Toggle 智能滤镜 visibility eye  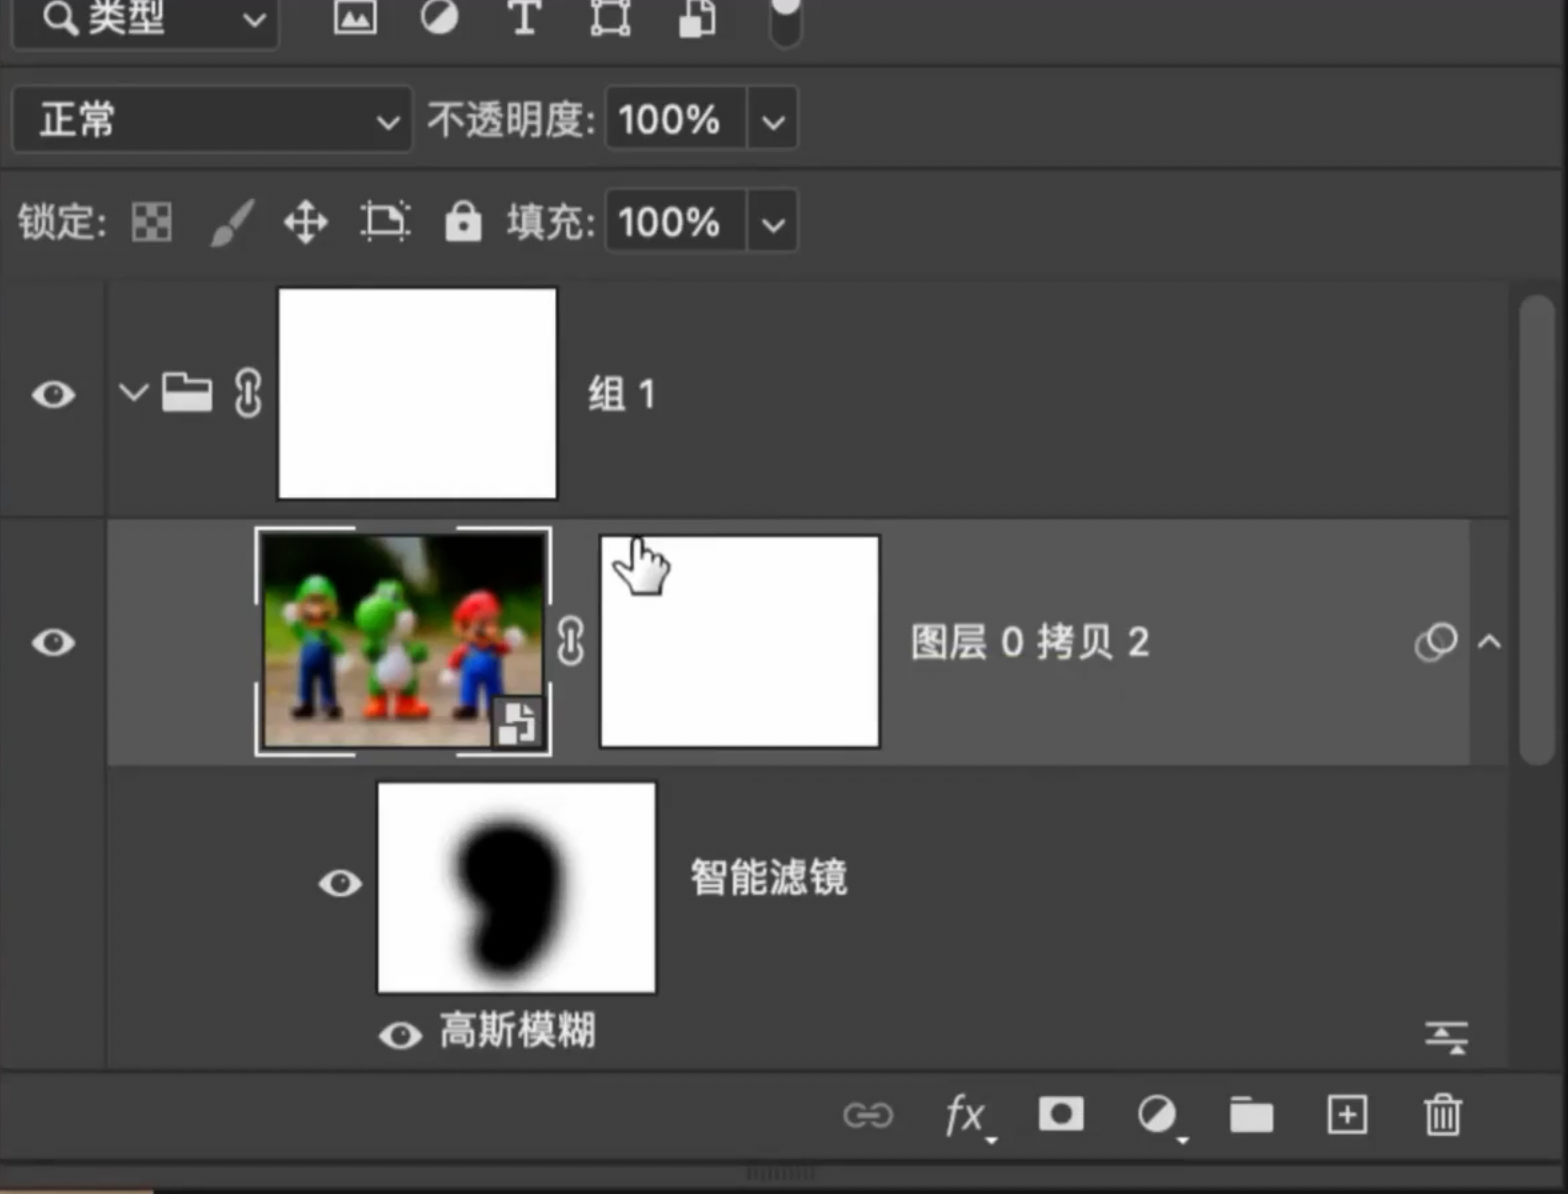point(340,883)
